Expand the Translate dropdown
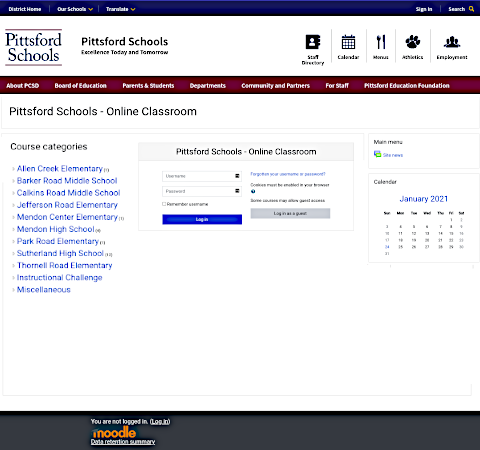Image resolution: width=480 pixels, height=450 pixels. tap(120, 9)
